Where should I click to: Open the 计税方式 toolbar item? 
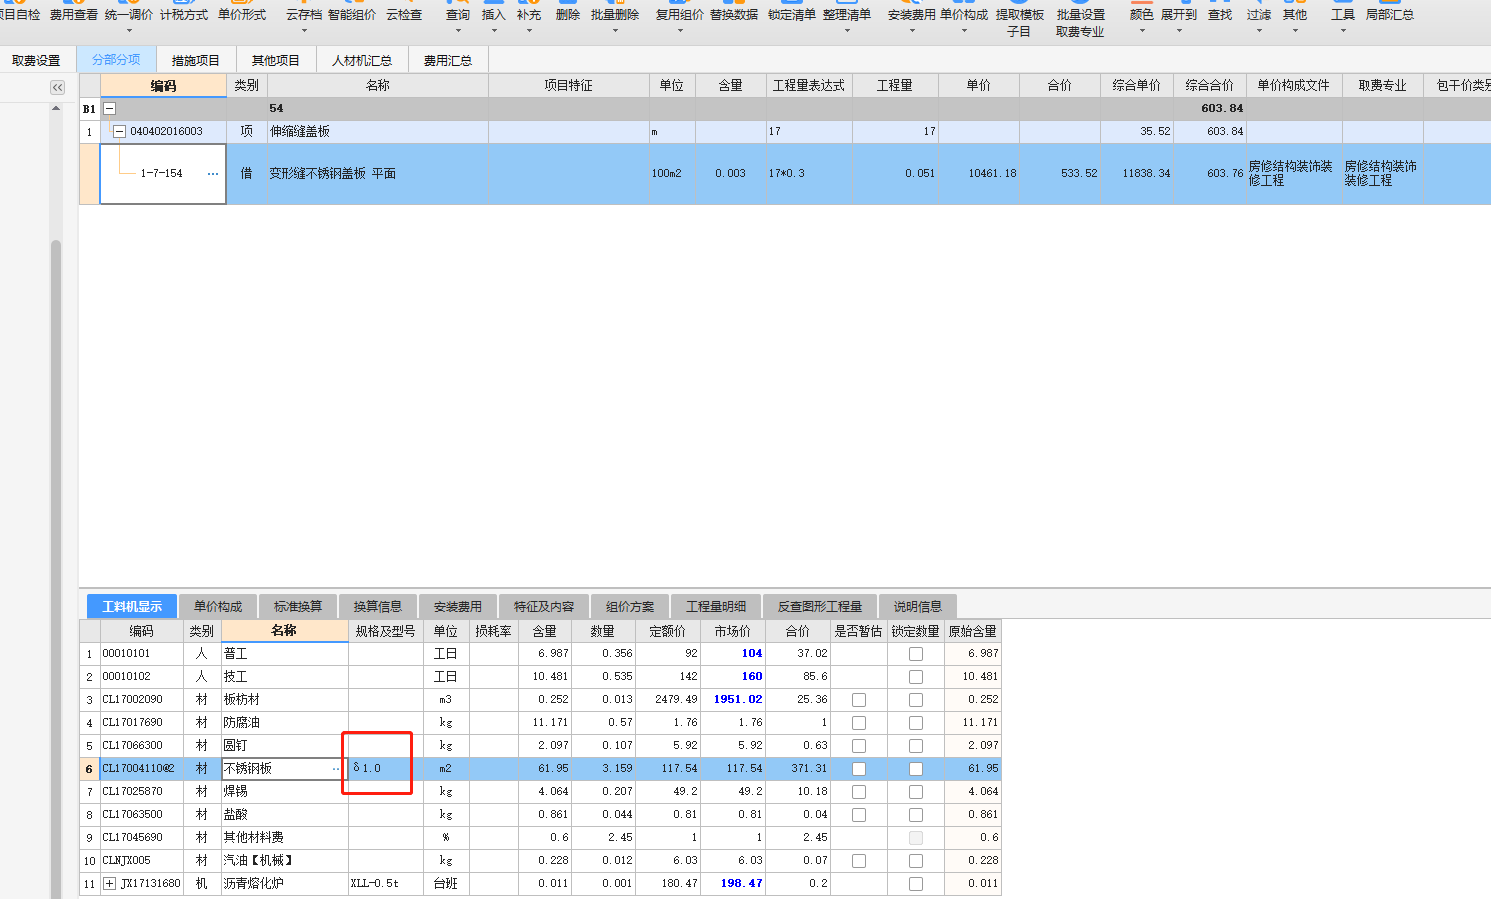(184, 15)
